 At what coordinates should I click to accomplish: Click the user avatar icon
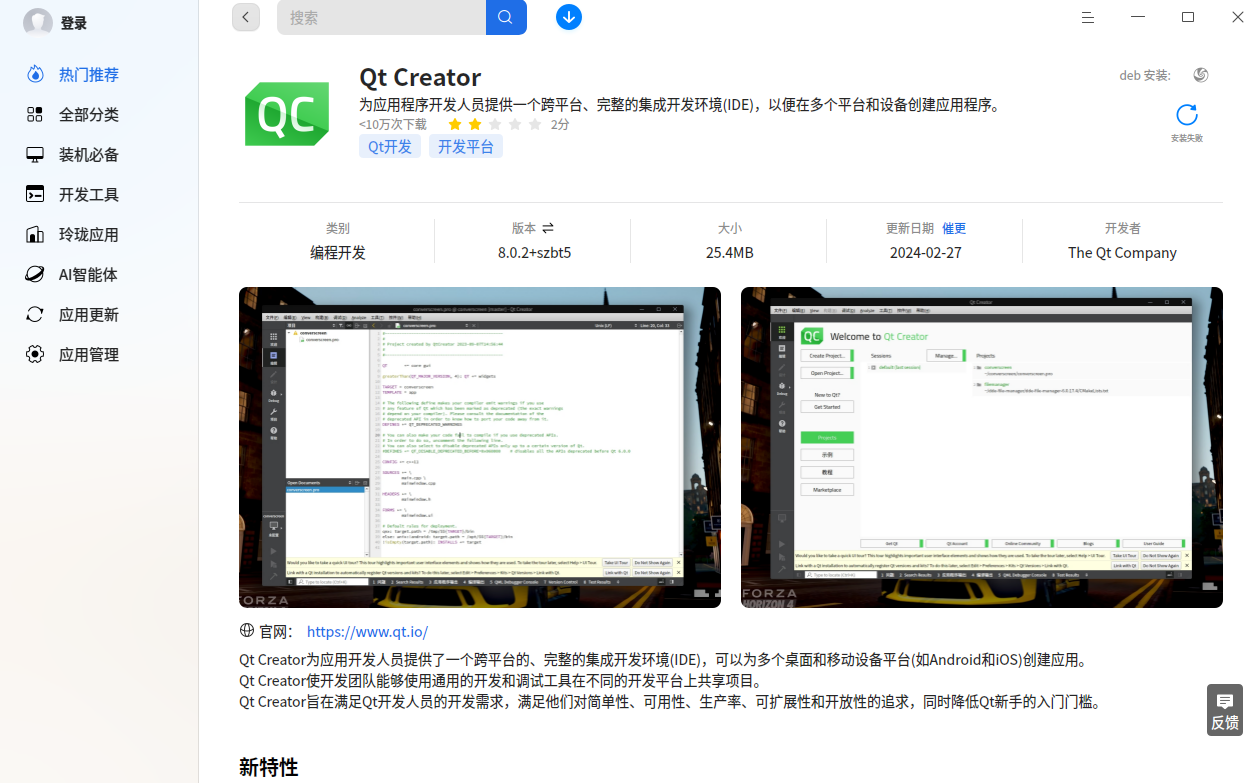[x=38, y=22]
